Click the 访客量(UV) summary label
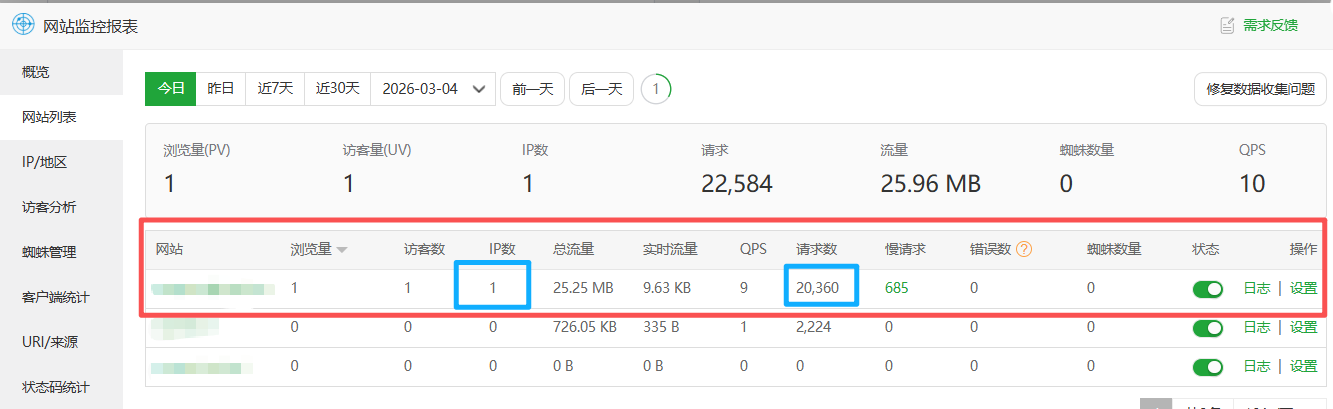This screenshot has width=1333, height=409. tap(377, 151)
